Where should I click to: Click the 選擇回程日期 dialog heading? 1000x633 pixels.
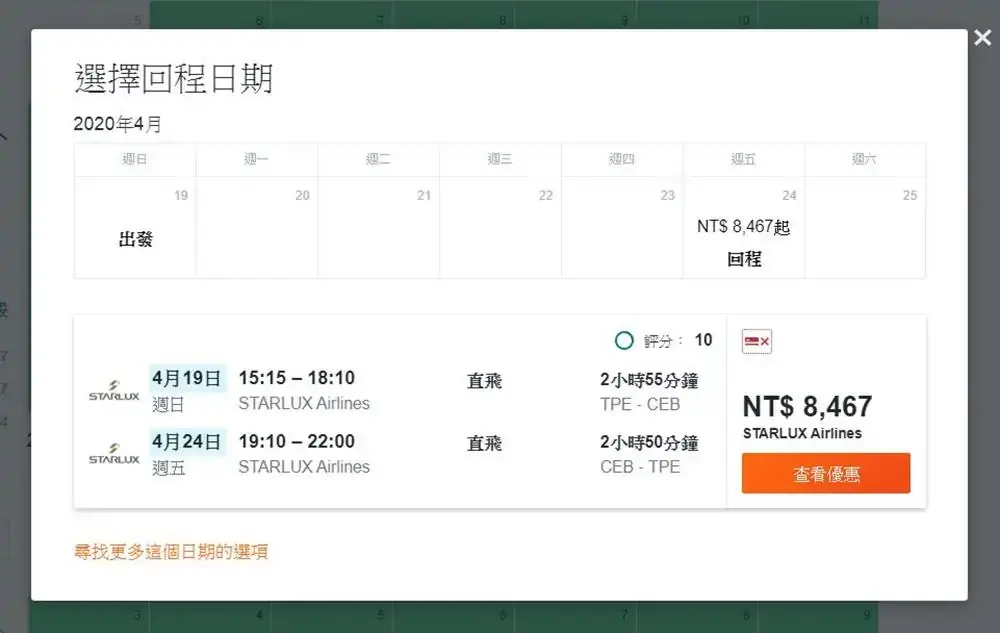pyautogui.click(x=173, y=78)
